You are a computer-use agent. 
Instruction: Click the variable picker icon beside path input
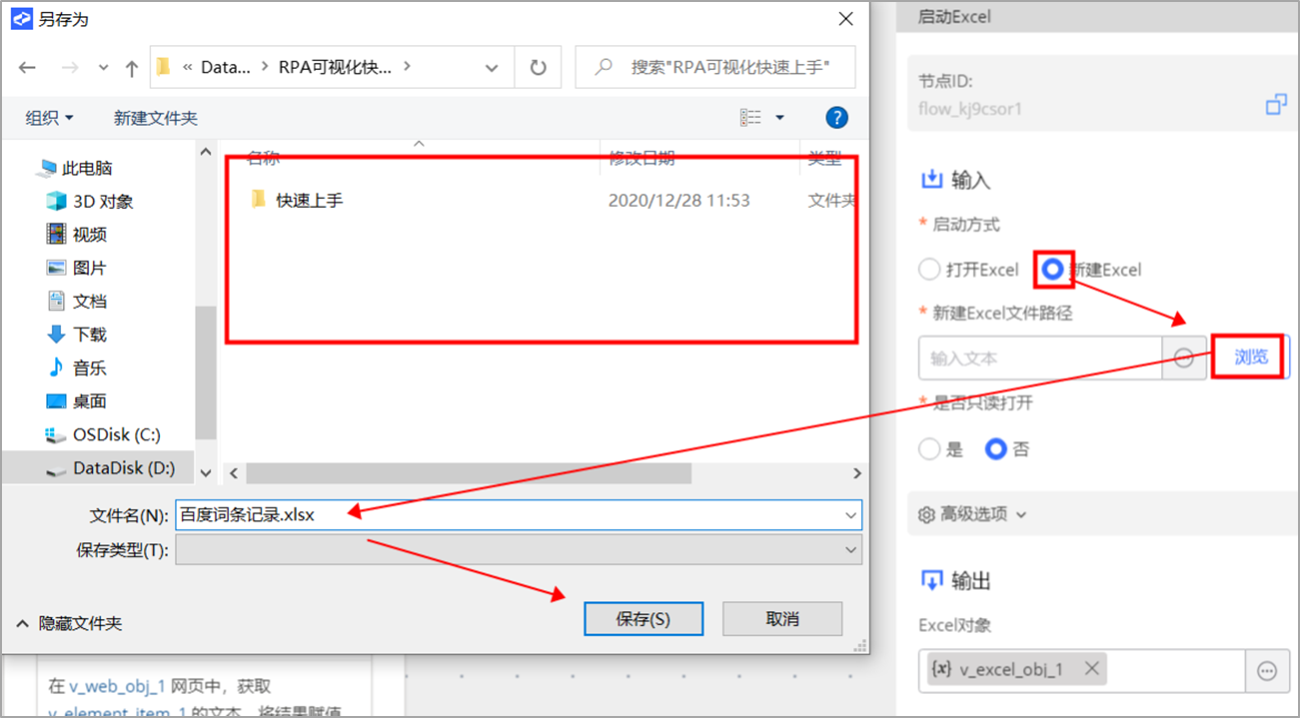click(1184, 358)
